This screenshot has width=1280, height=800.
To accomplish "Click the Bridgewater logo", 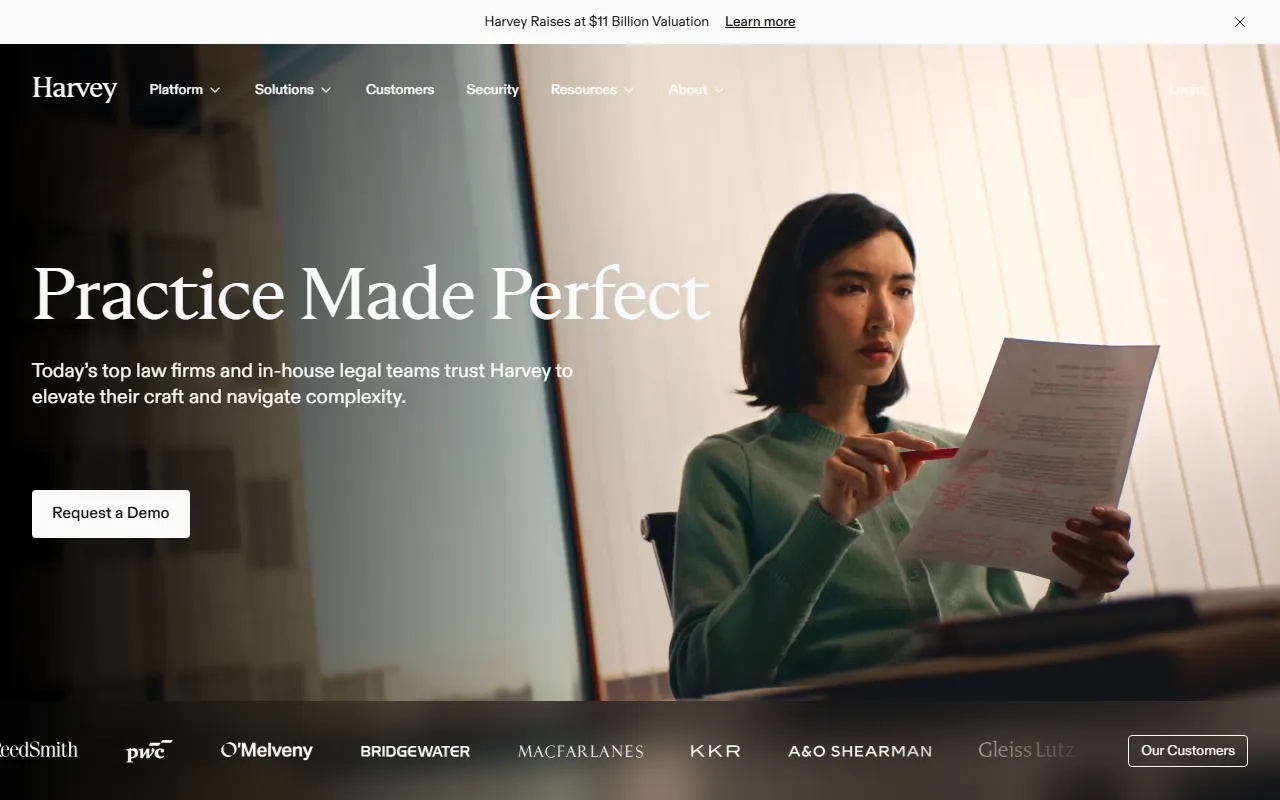I will click(415, 751).
